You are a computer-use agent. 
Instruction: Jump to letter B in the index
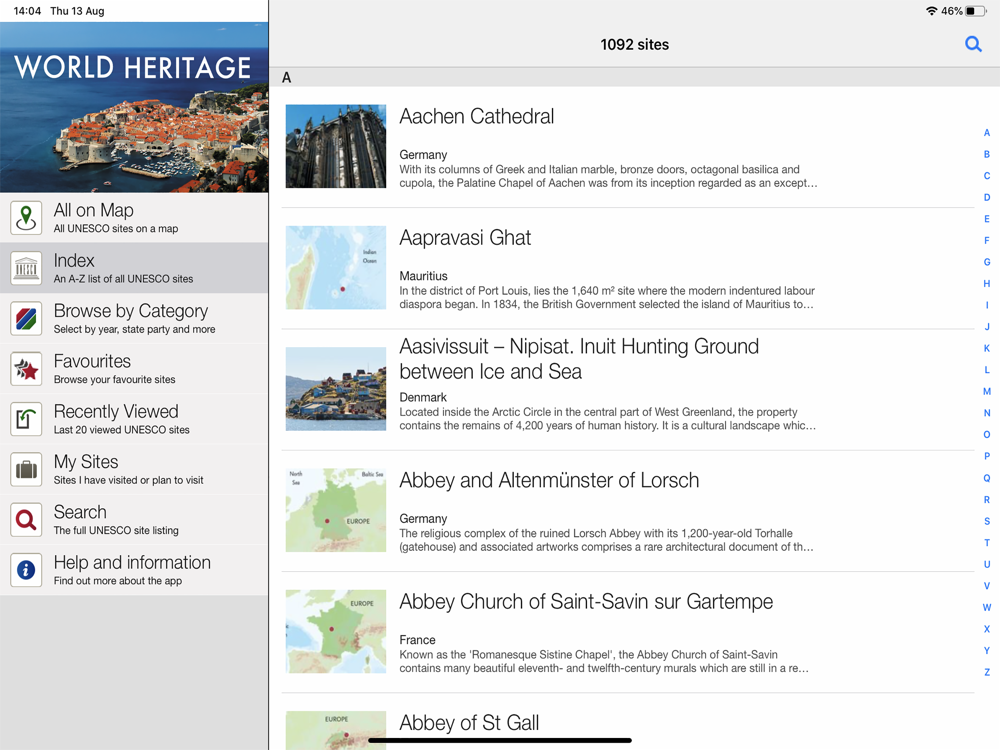tap(987, 154)
